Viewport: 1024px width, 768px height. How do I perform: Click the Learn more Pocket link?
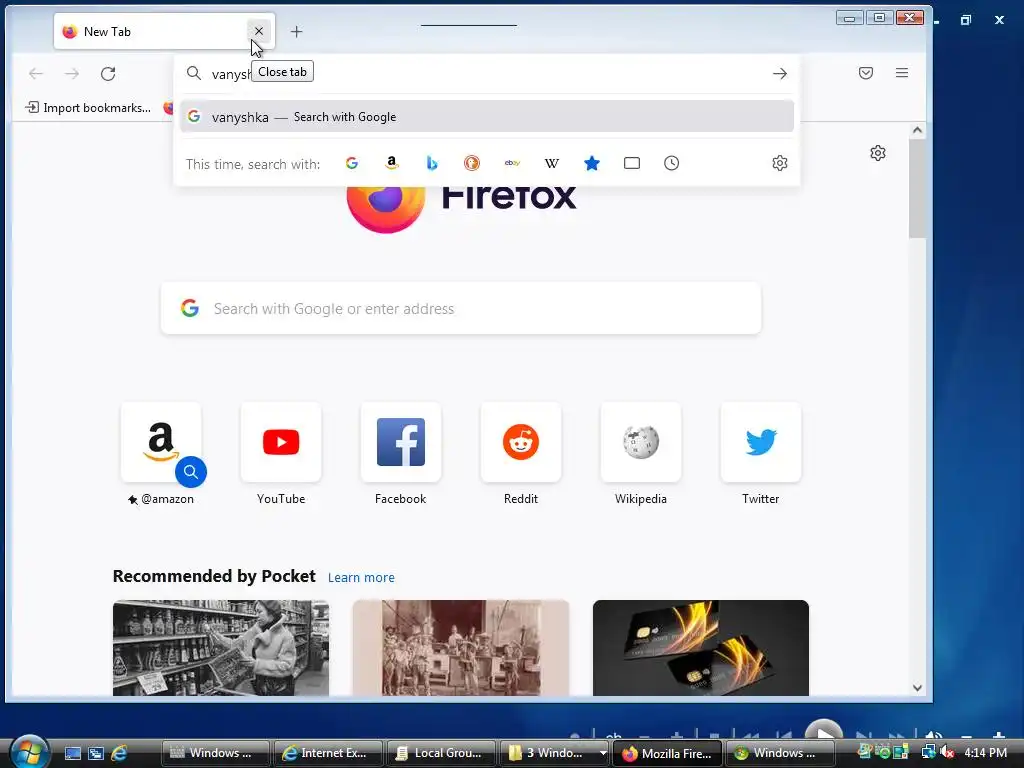361,577
